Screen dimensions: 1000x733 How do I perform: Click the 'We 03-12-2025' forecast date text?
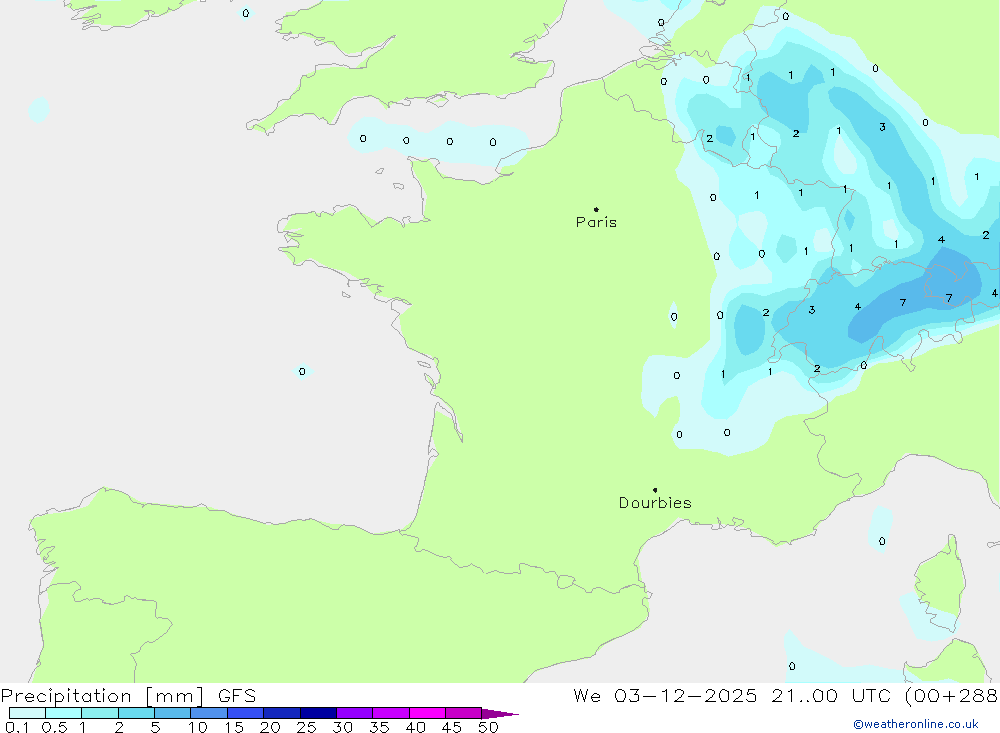pos(665,696)
